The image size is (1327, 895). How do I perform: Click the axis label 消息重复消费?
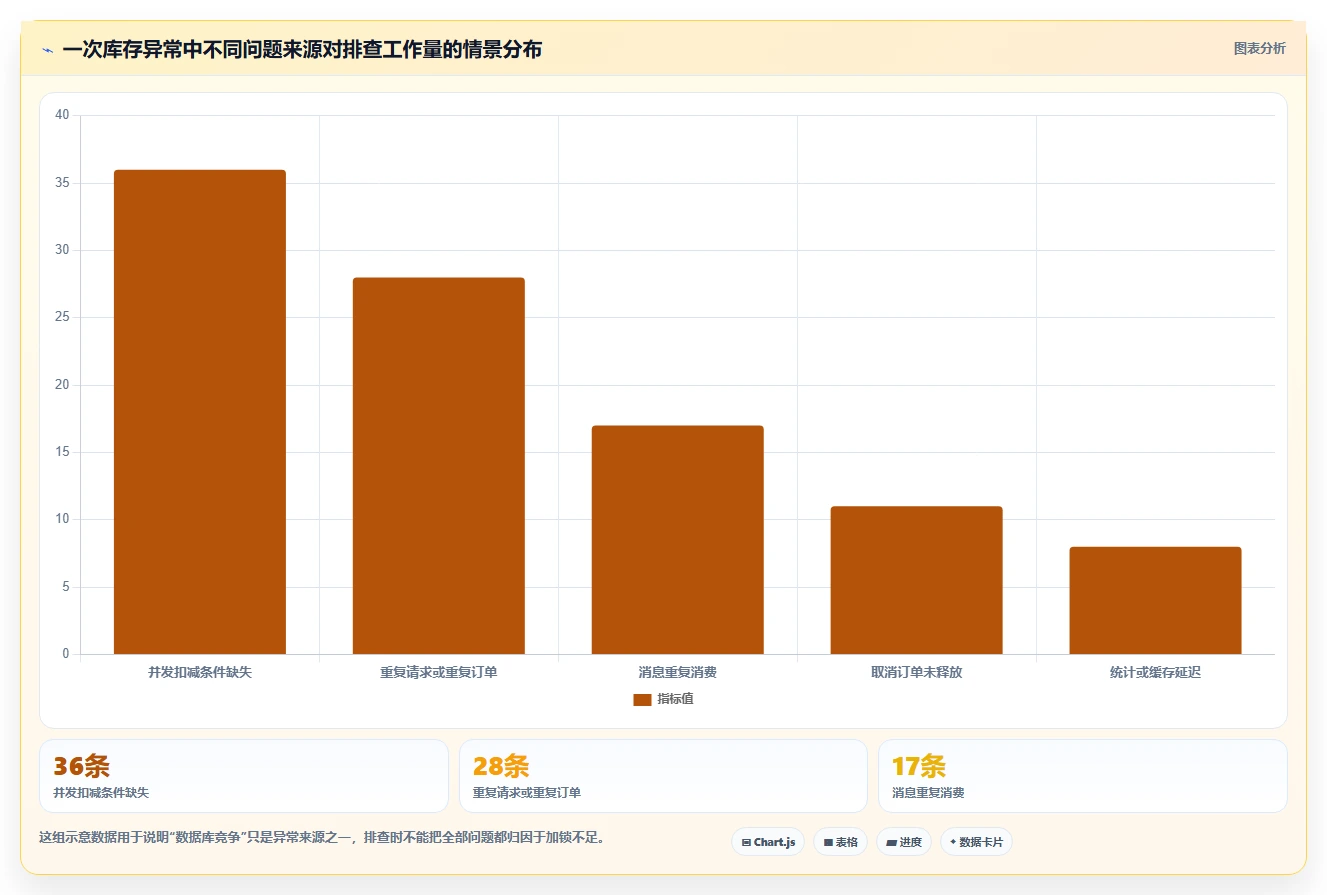click(x=677, y=673)
